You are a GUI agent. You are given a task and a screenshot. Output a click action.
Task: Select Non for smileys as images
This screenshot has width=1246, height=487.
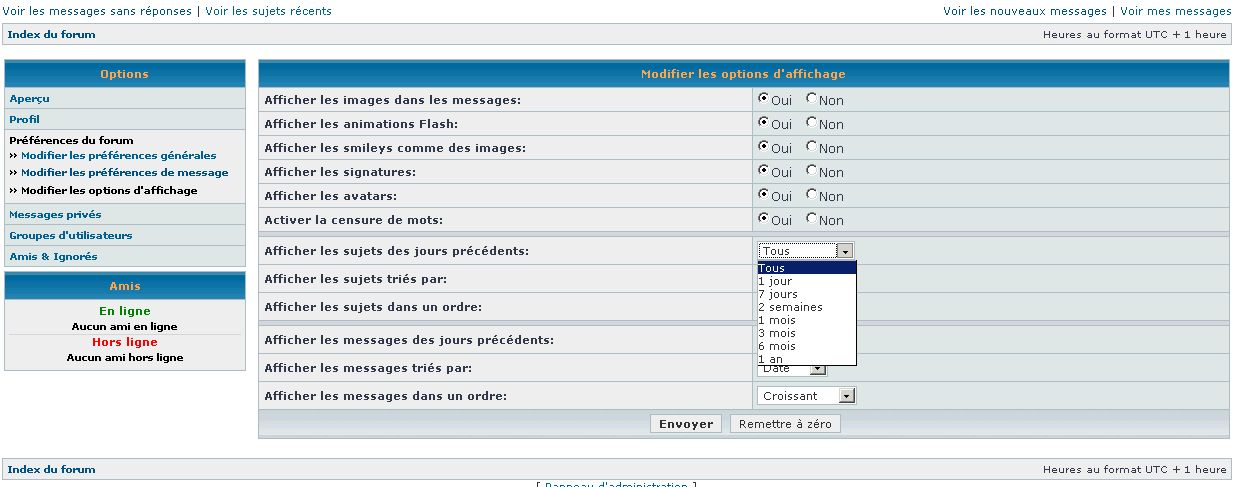(x=812, y=147)
